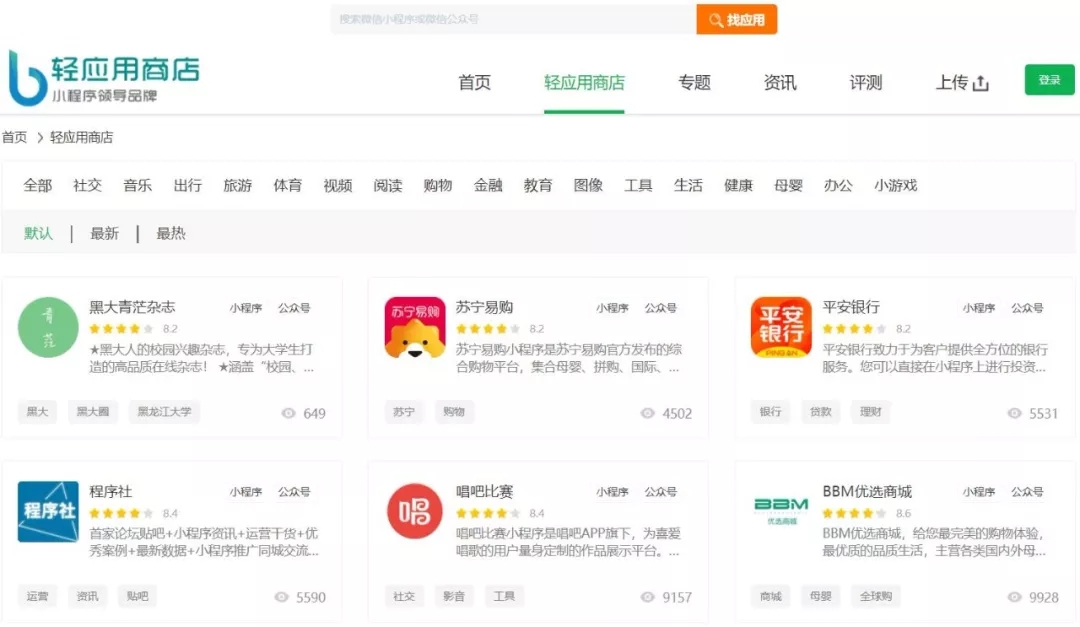Filter by the 工具 category
This screenshot has height=627, width=1080.
638,185
